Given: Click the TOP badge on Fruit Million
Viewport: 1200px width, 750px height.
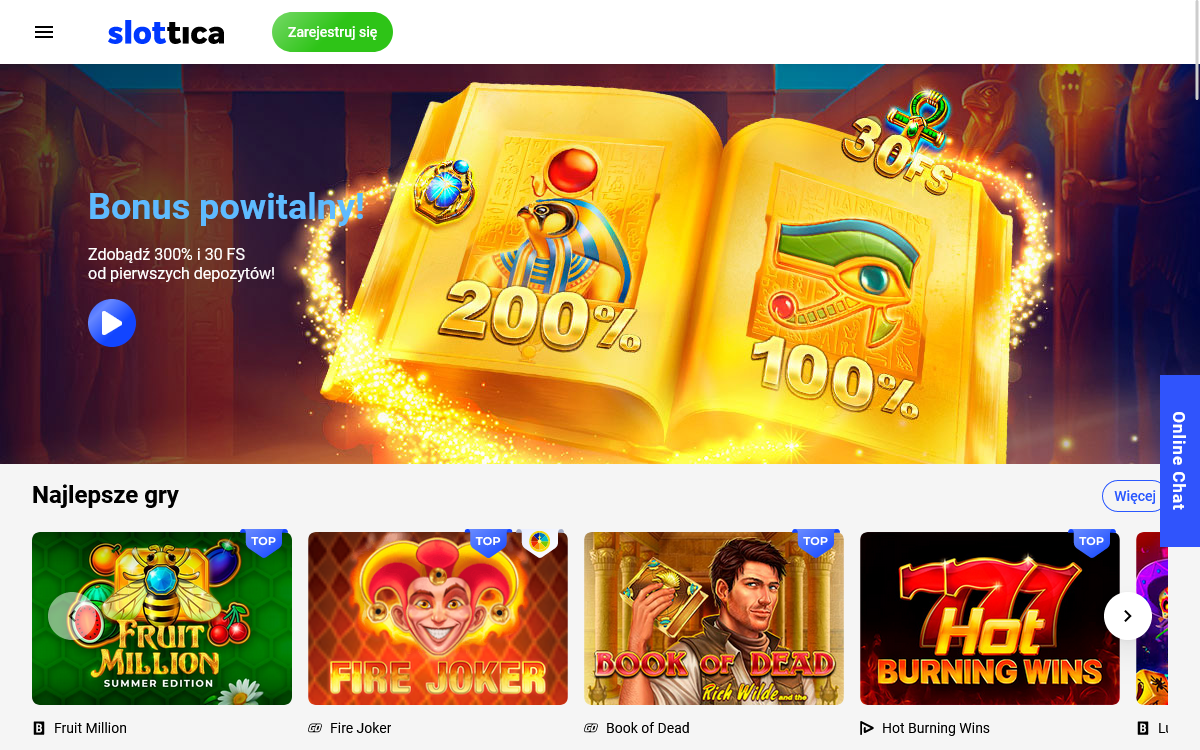Looking at the screenshot, I should (264, 542).
